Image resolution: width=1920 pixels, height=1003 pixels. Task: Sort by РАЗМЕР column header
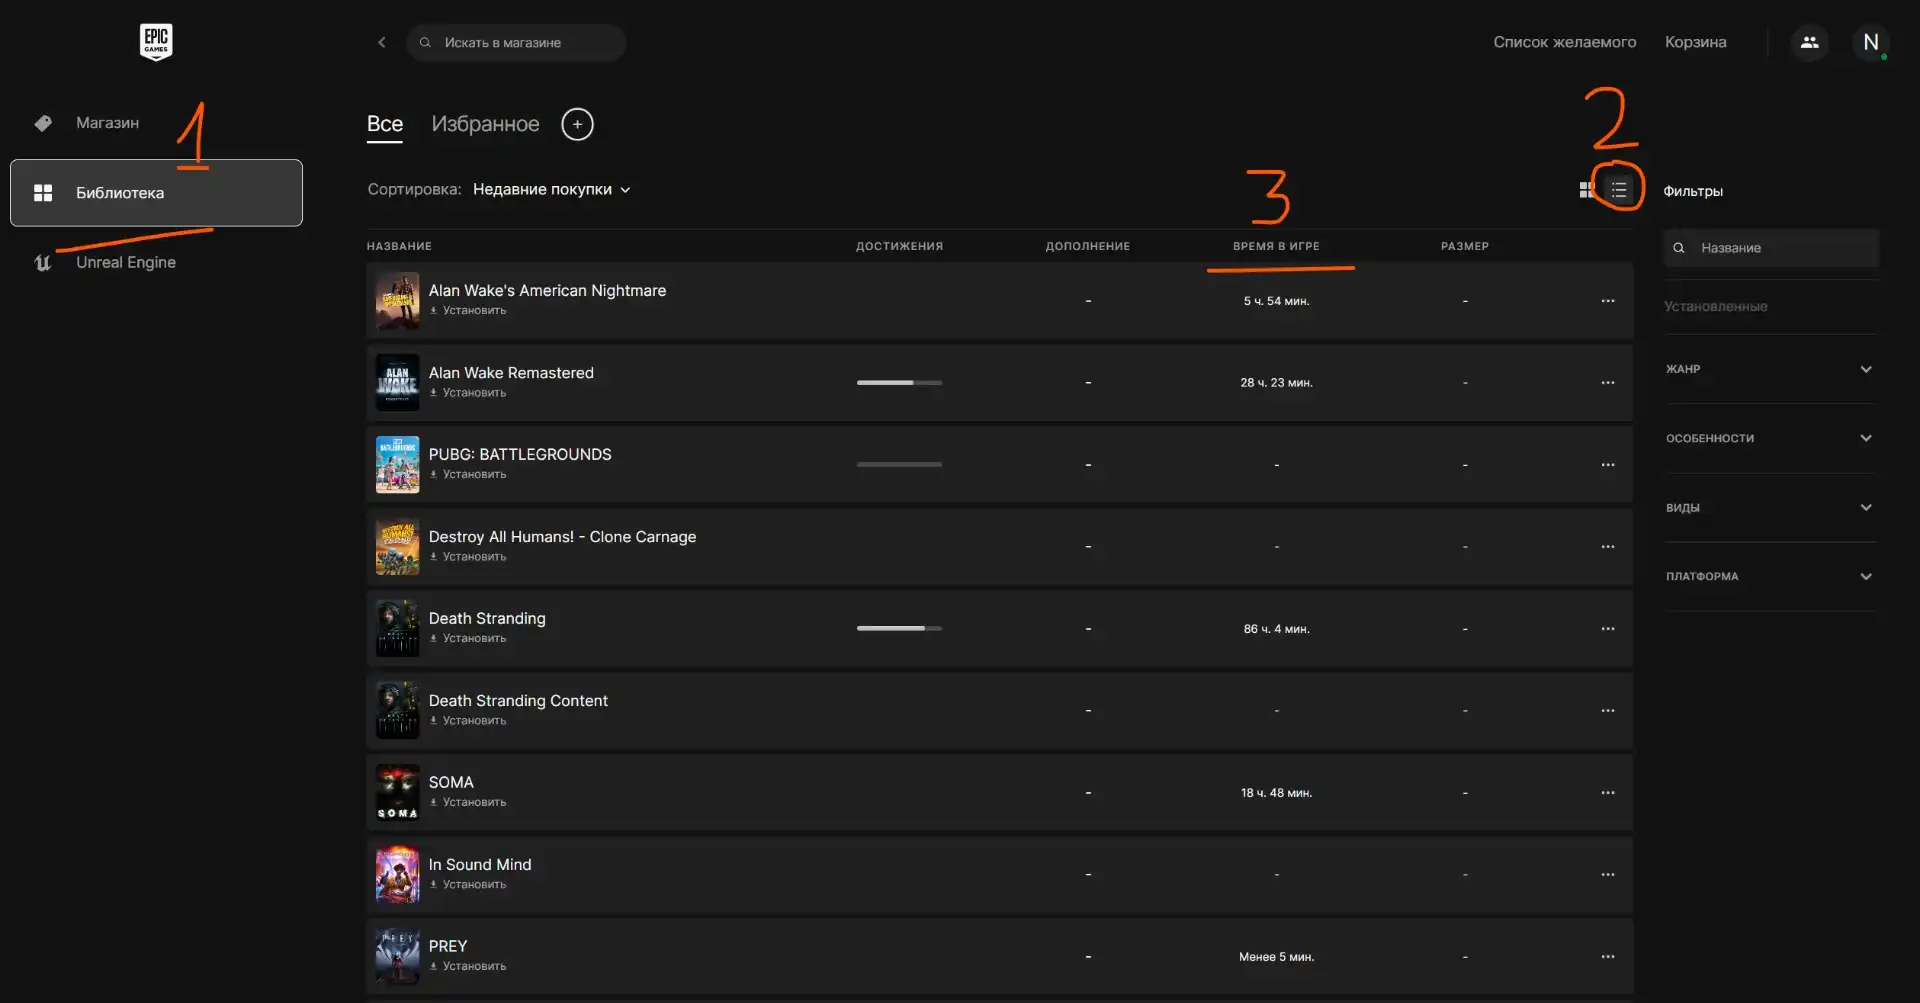tap(1465, 246)
